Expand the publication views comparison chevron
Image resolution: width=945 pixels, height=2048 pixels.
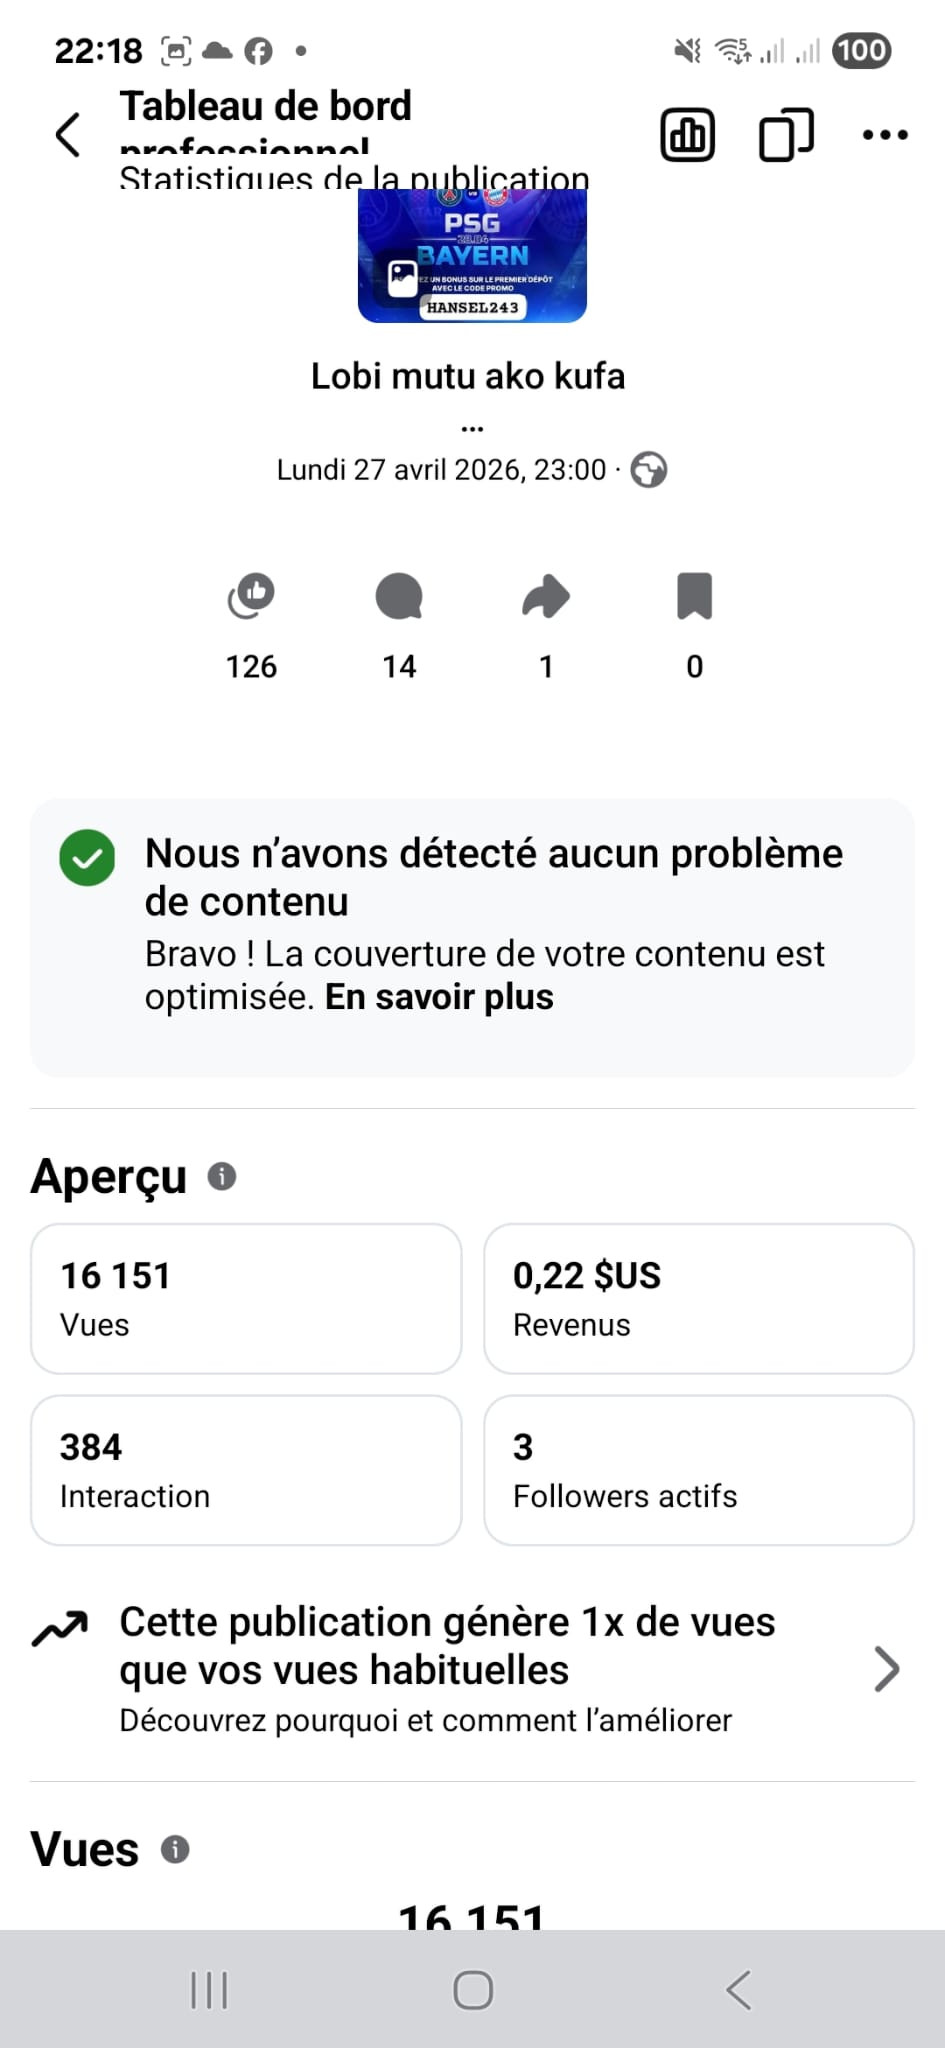[886, 1668]
